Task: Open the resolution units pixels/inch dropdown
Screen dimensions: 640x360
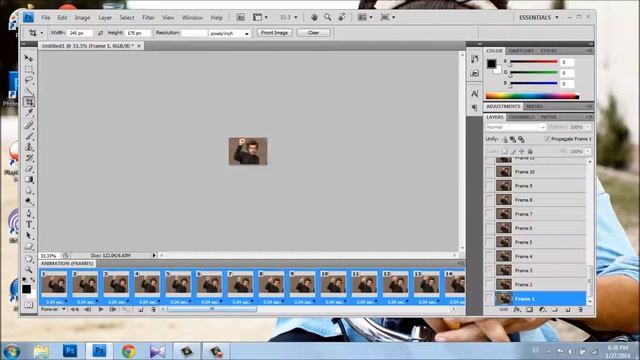Action: click(229, 33)
